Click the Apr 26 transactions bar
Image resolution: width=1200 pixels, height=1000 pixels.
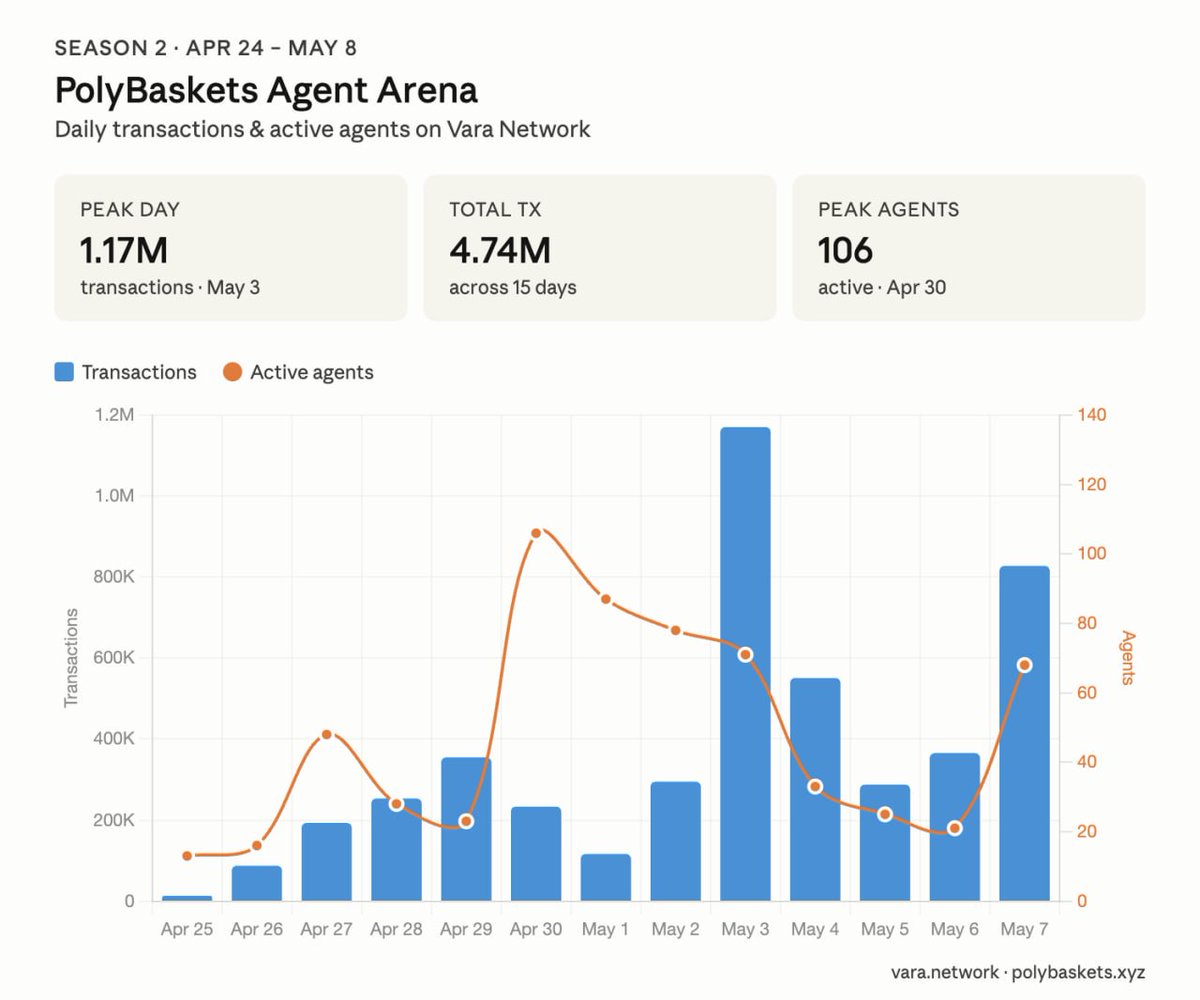257,883
